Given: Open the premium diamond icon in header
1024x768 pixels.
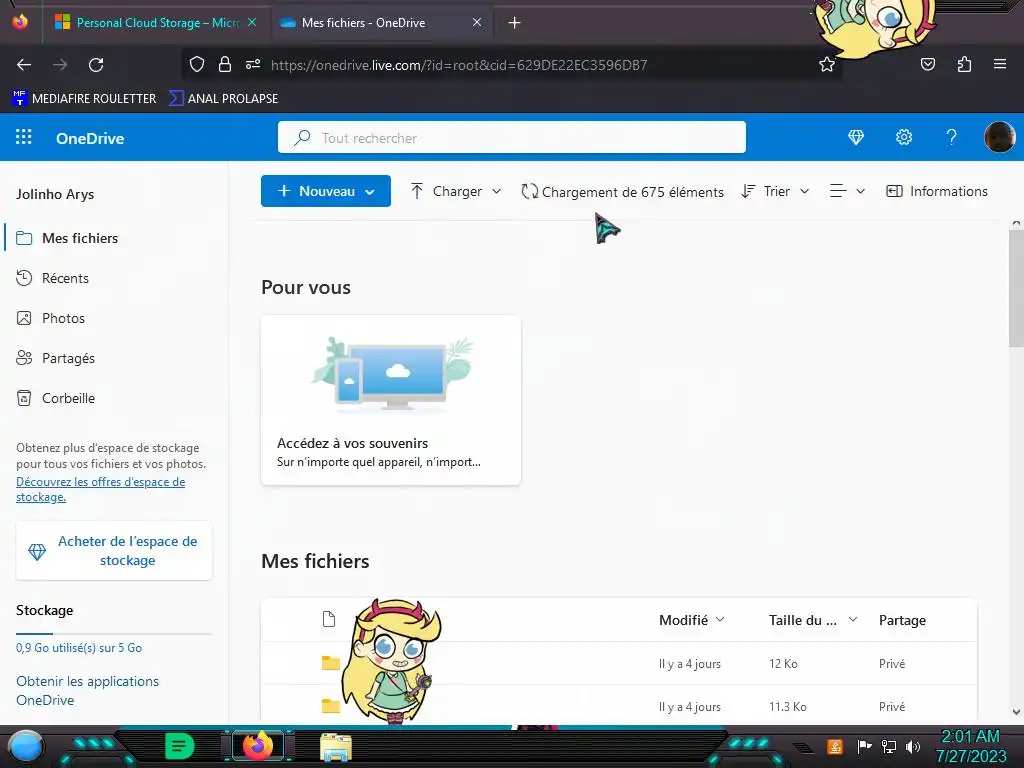Looking at the screenshot, I should 856,137.
